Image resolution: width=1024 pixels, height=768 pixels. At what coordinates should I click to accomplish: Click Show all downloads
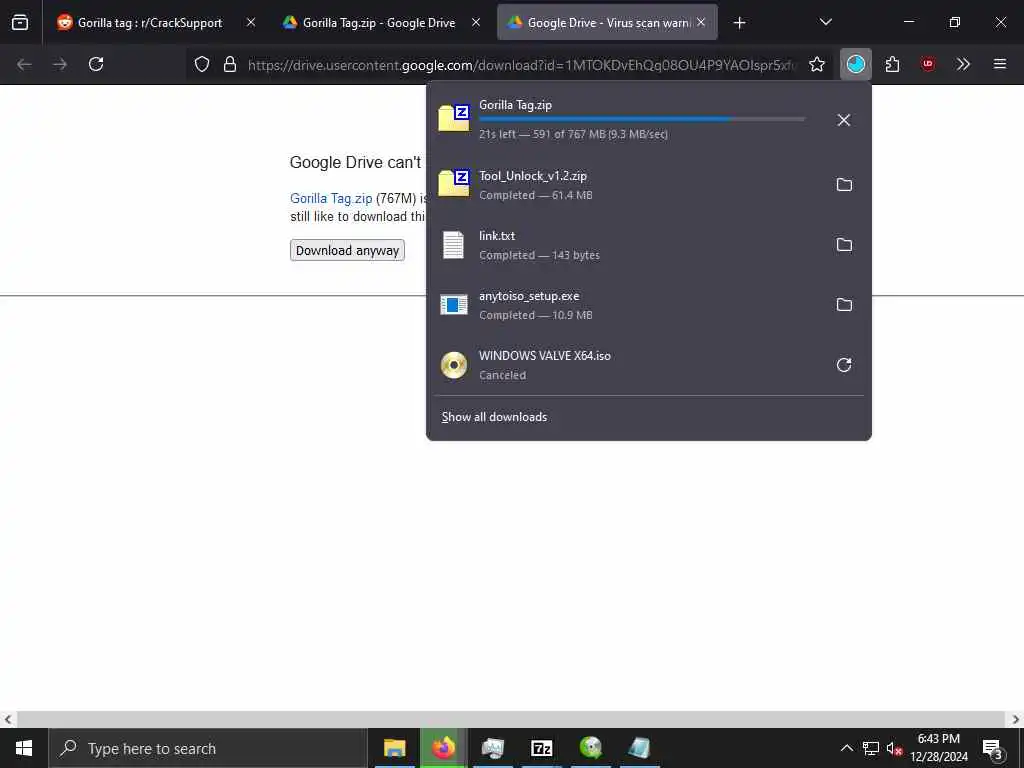pos(494,417)
